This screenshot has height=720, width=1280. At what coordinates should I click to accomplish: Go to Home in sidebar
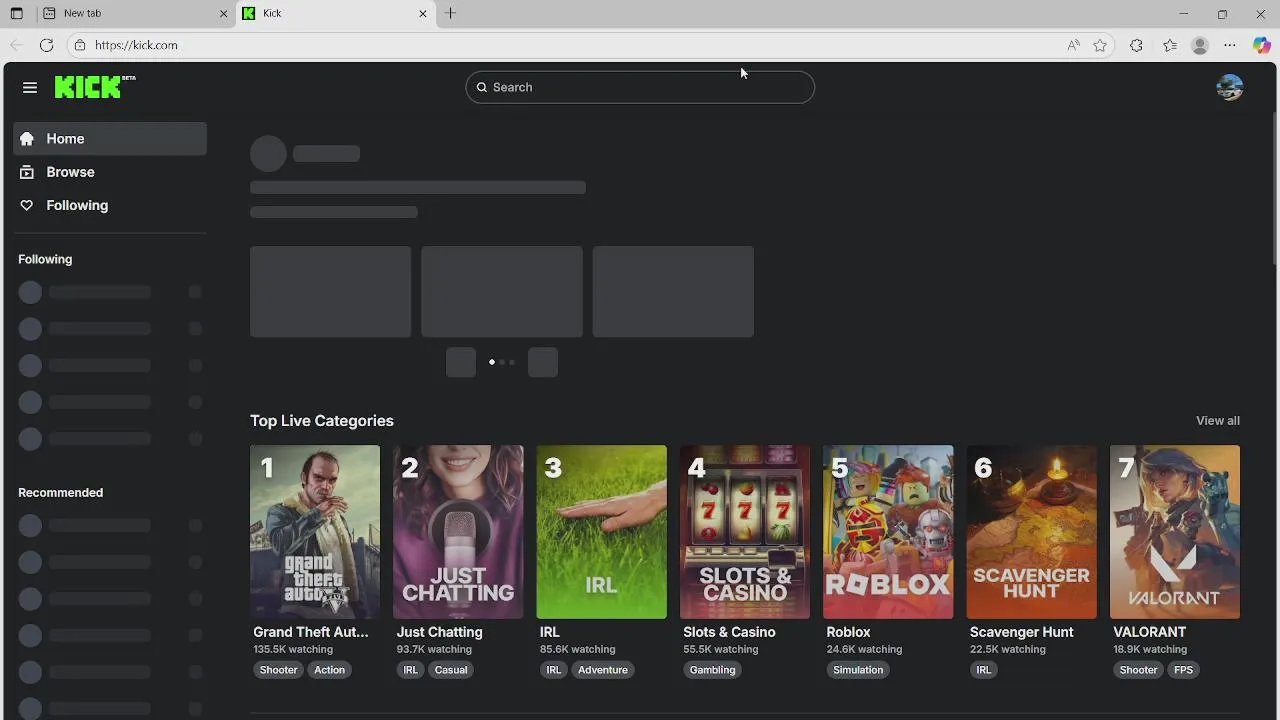pos(110,139)
